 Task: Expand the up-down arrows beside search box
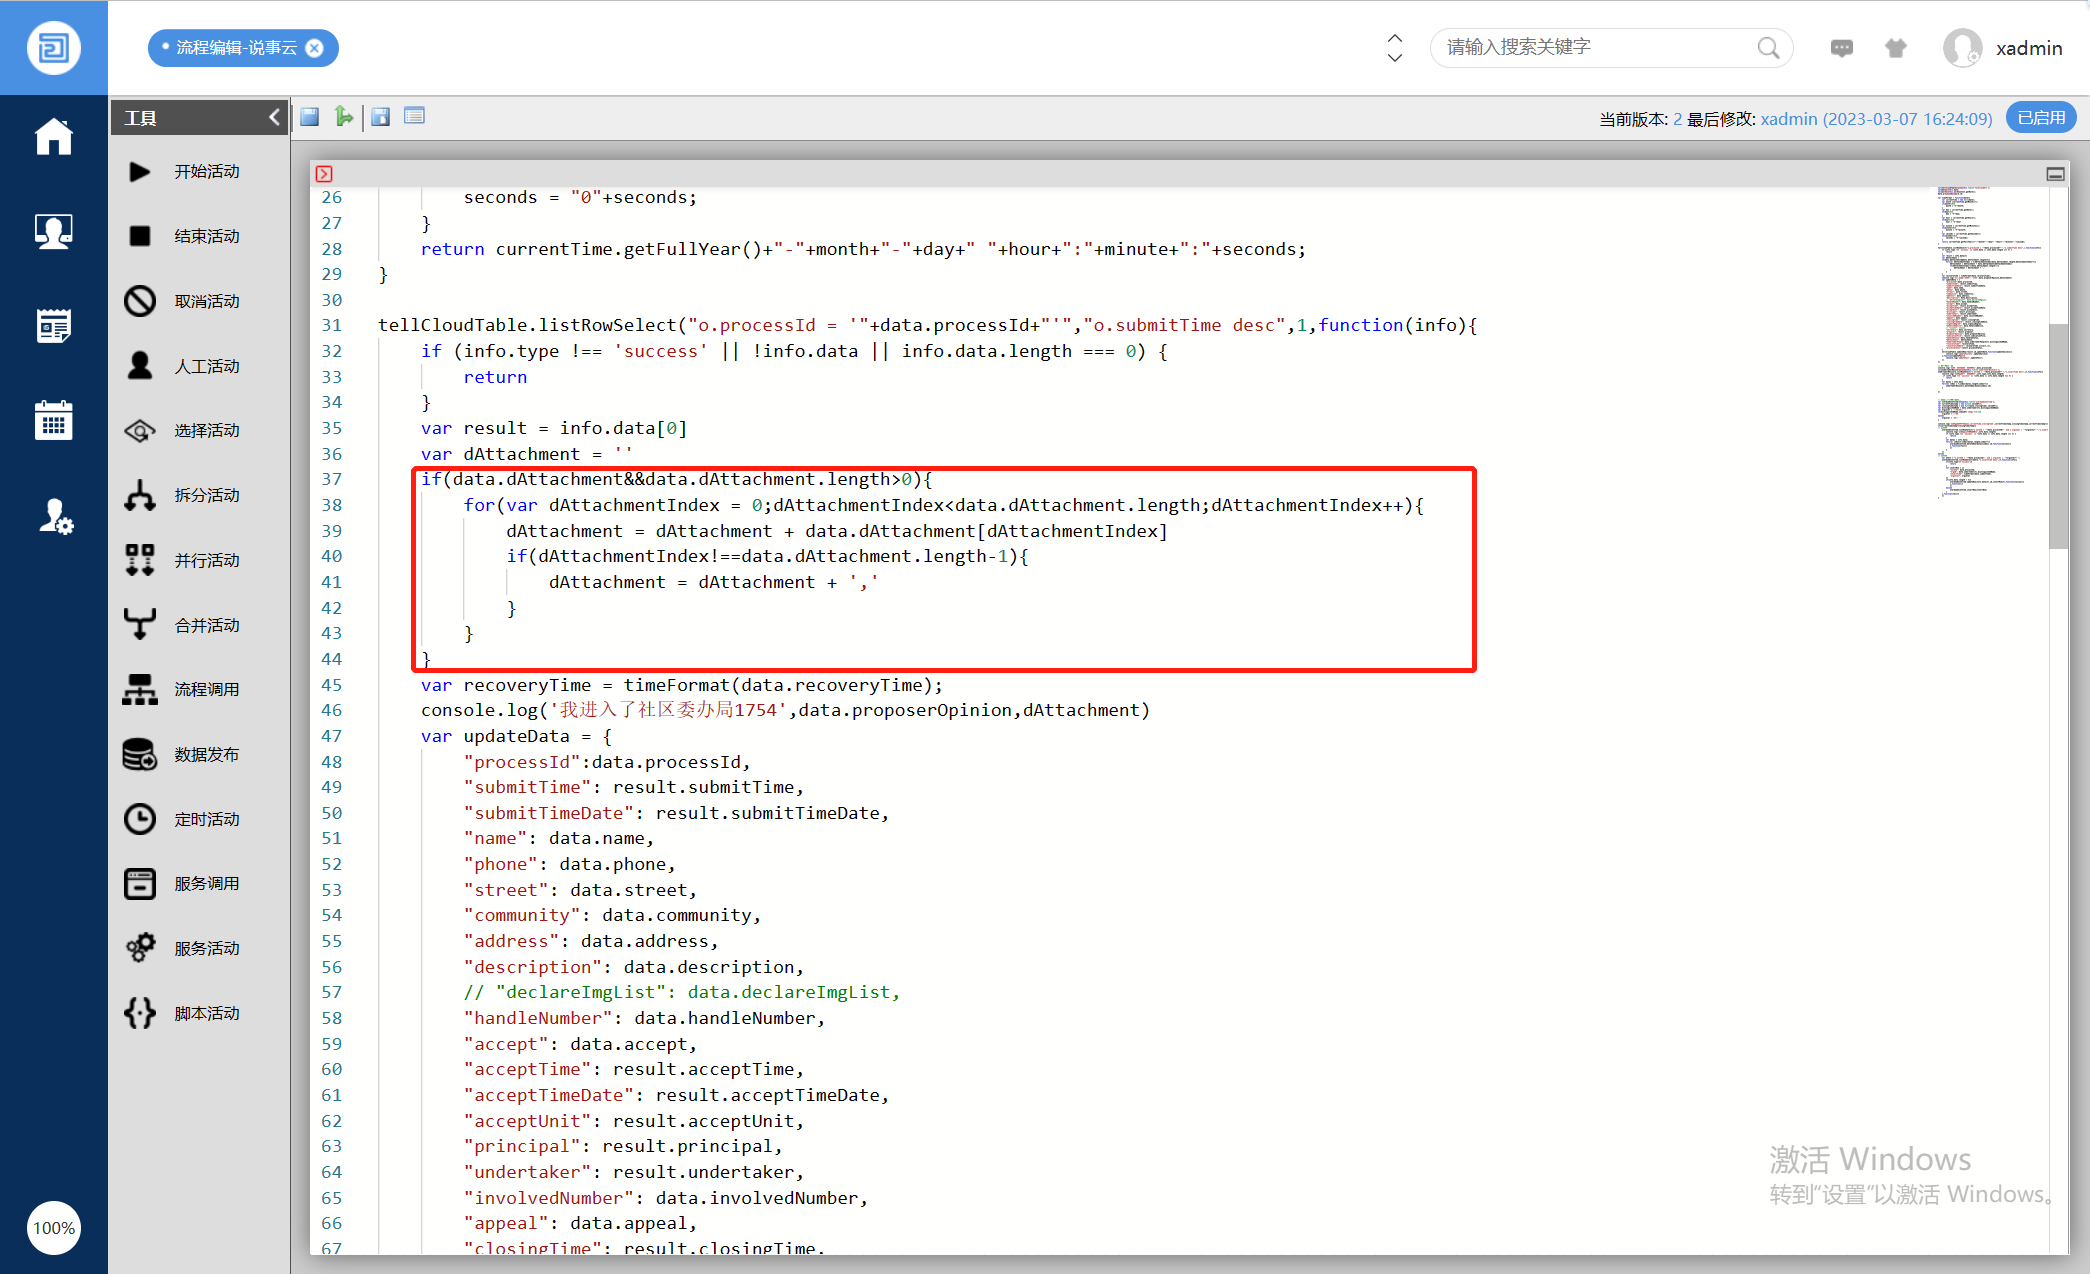[x=1395, y=48]
